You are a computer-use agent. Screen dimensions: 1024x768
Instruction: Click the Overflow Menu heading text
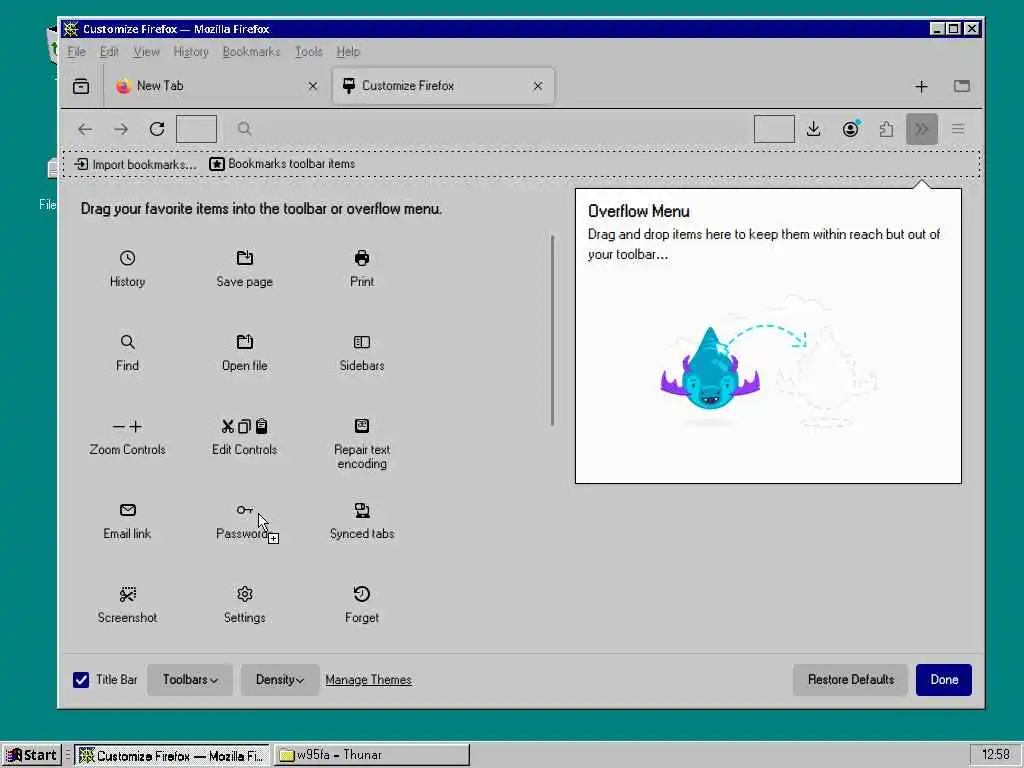[x=639, y=211]
